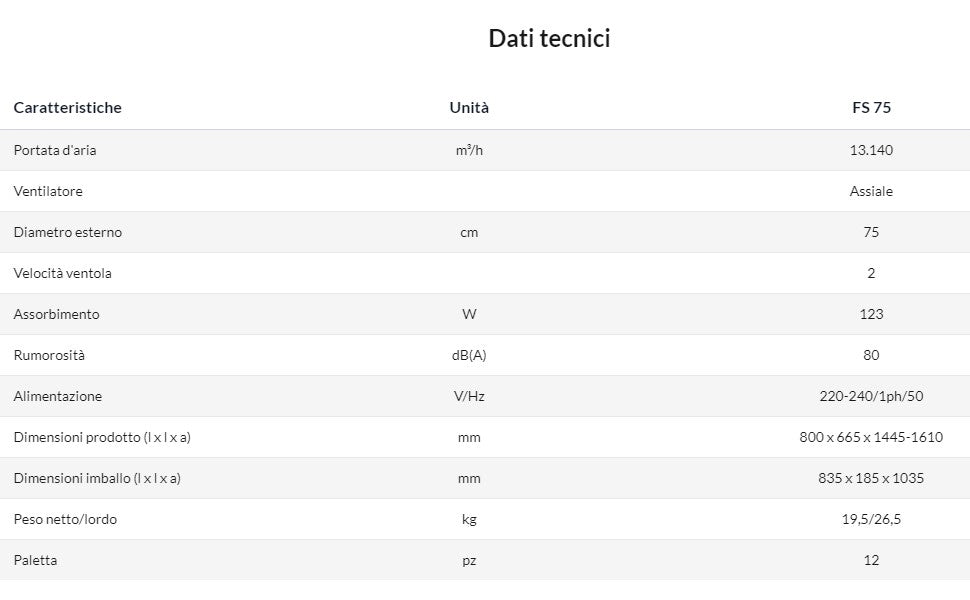The image size is (970, 600).
Task: Click the V/Hz unit cell
Action: point(469,396)
